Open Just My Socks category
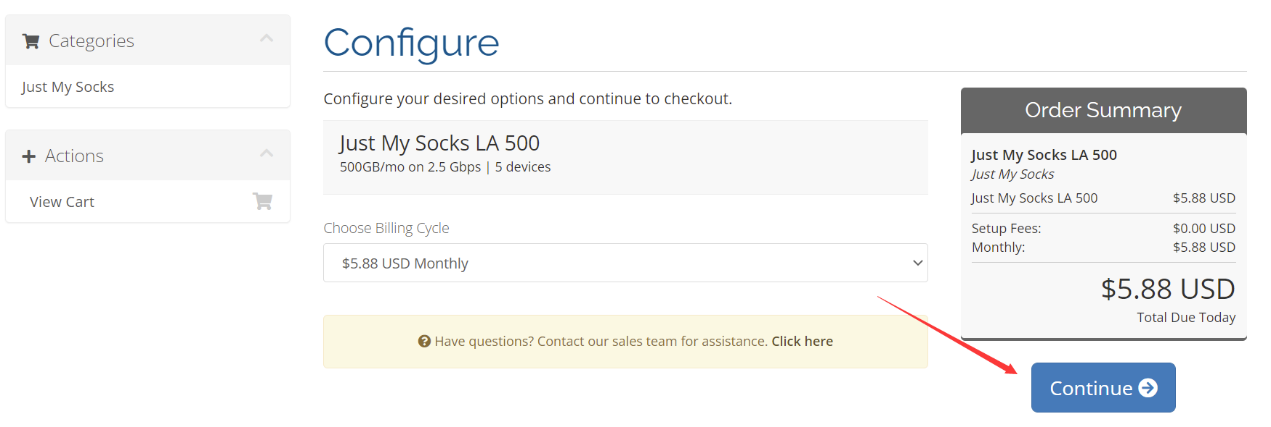Screen dimensions: 1271x427 click(68, 87)
